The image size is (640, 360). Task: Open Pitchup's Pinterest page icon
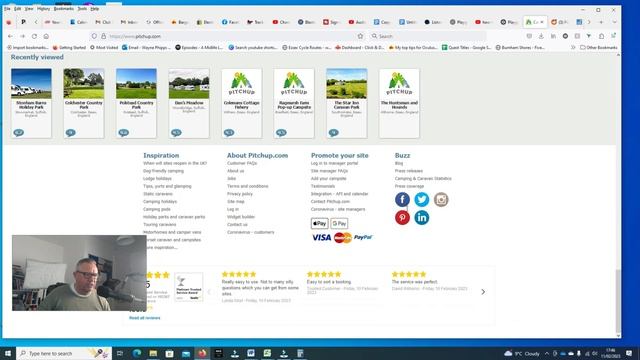click(x=402, y=218)
